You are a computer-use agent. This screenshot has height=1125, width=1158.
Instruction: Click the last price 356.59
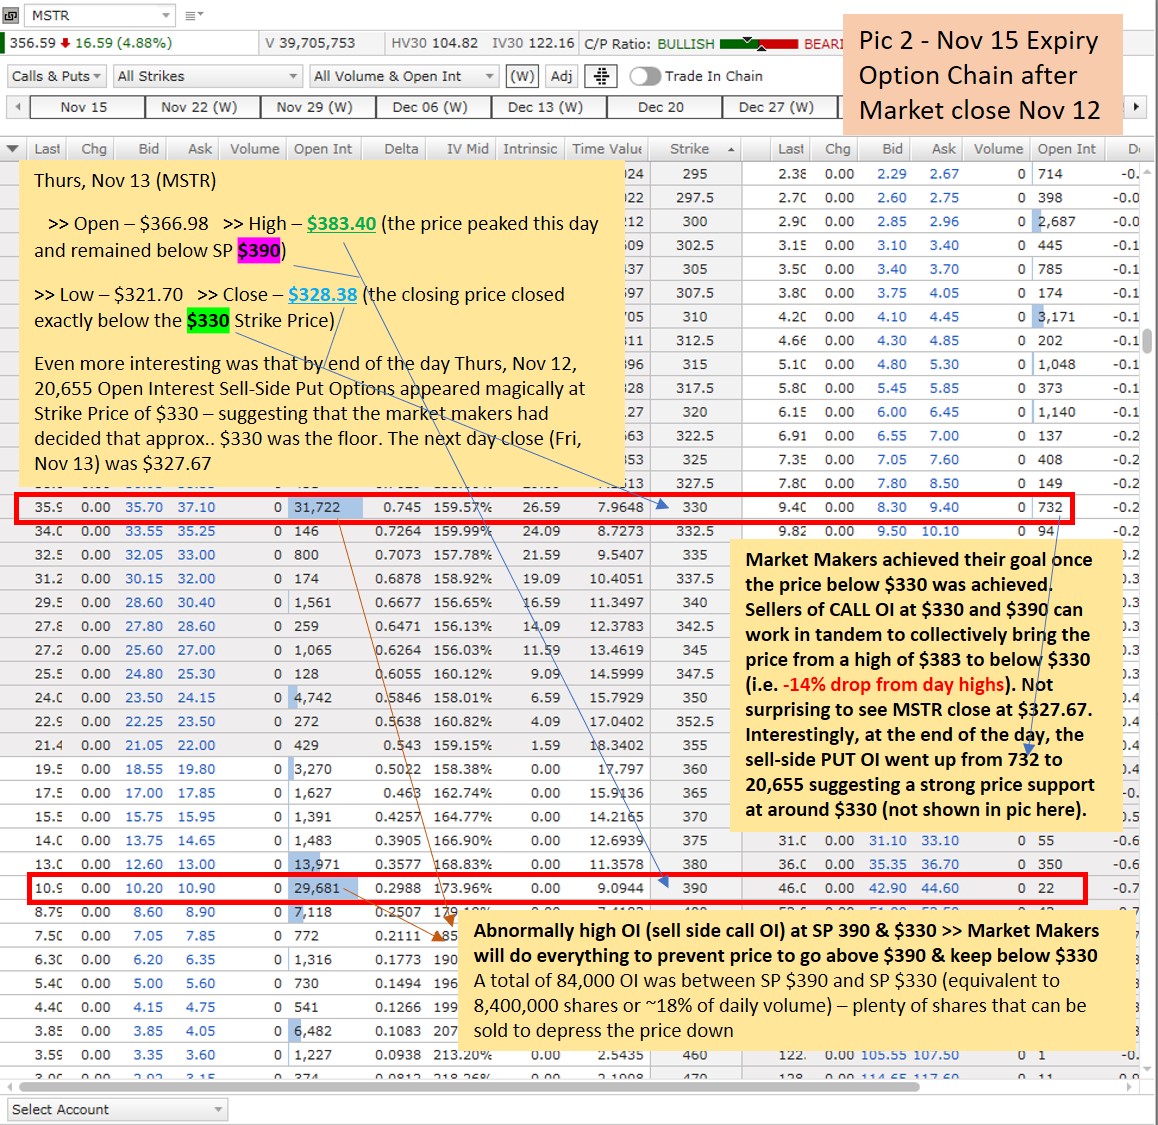tap(32, 44)
